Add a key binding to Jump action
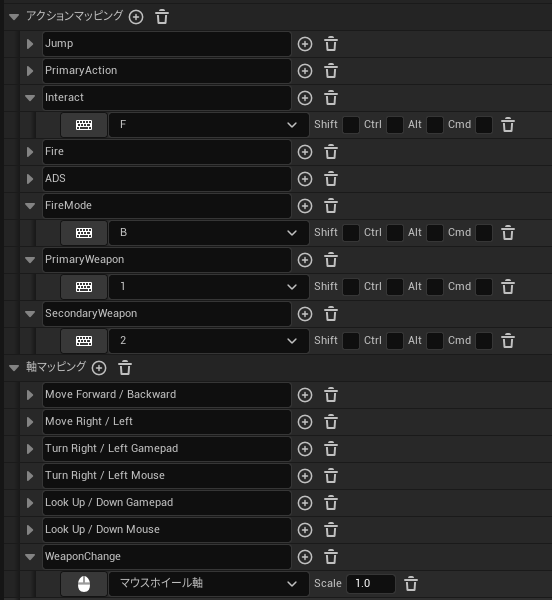 tap(305, 44)
